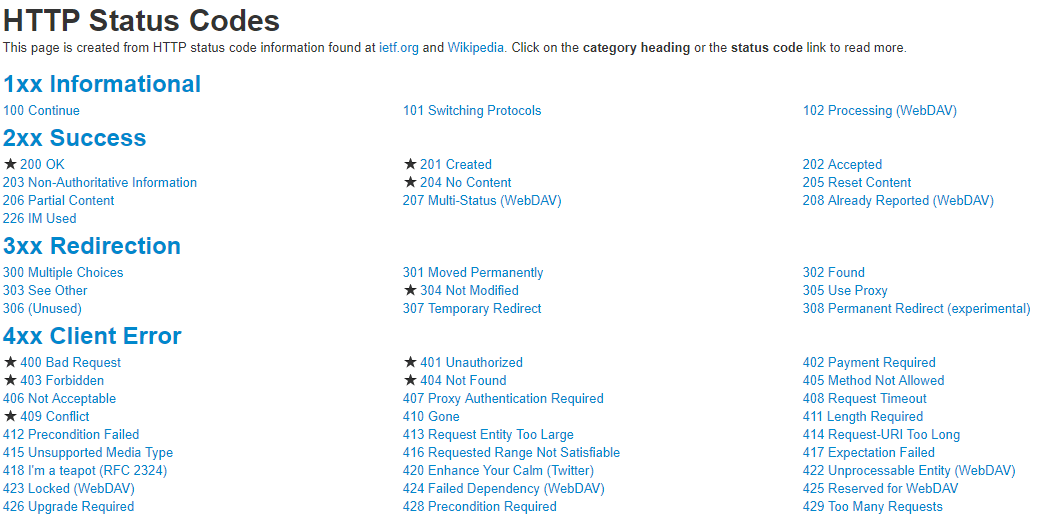Visit the Wikipedia source link
This screenshot has width=1041, height=514.
[x=476, y=47]
